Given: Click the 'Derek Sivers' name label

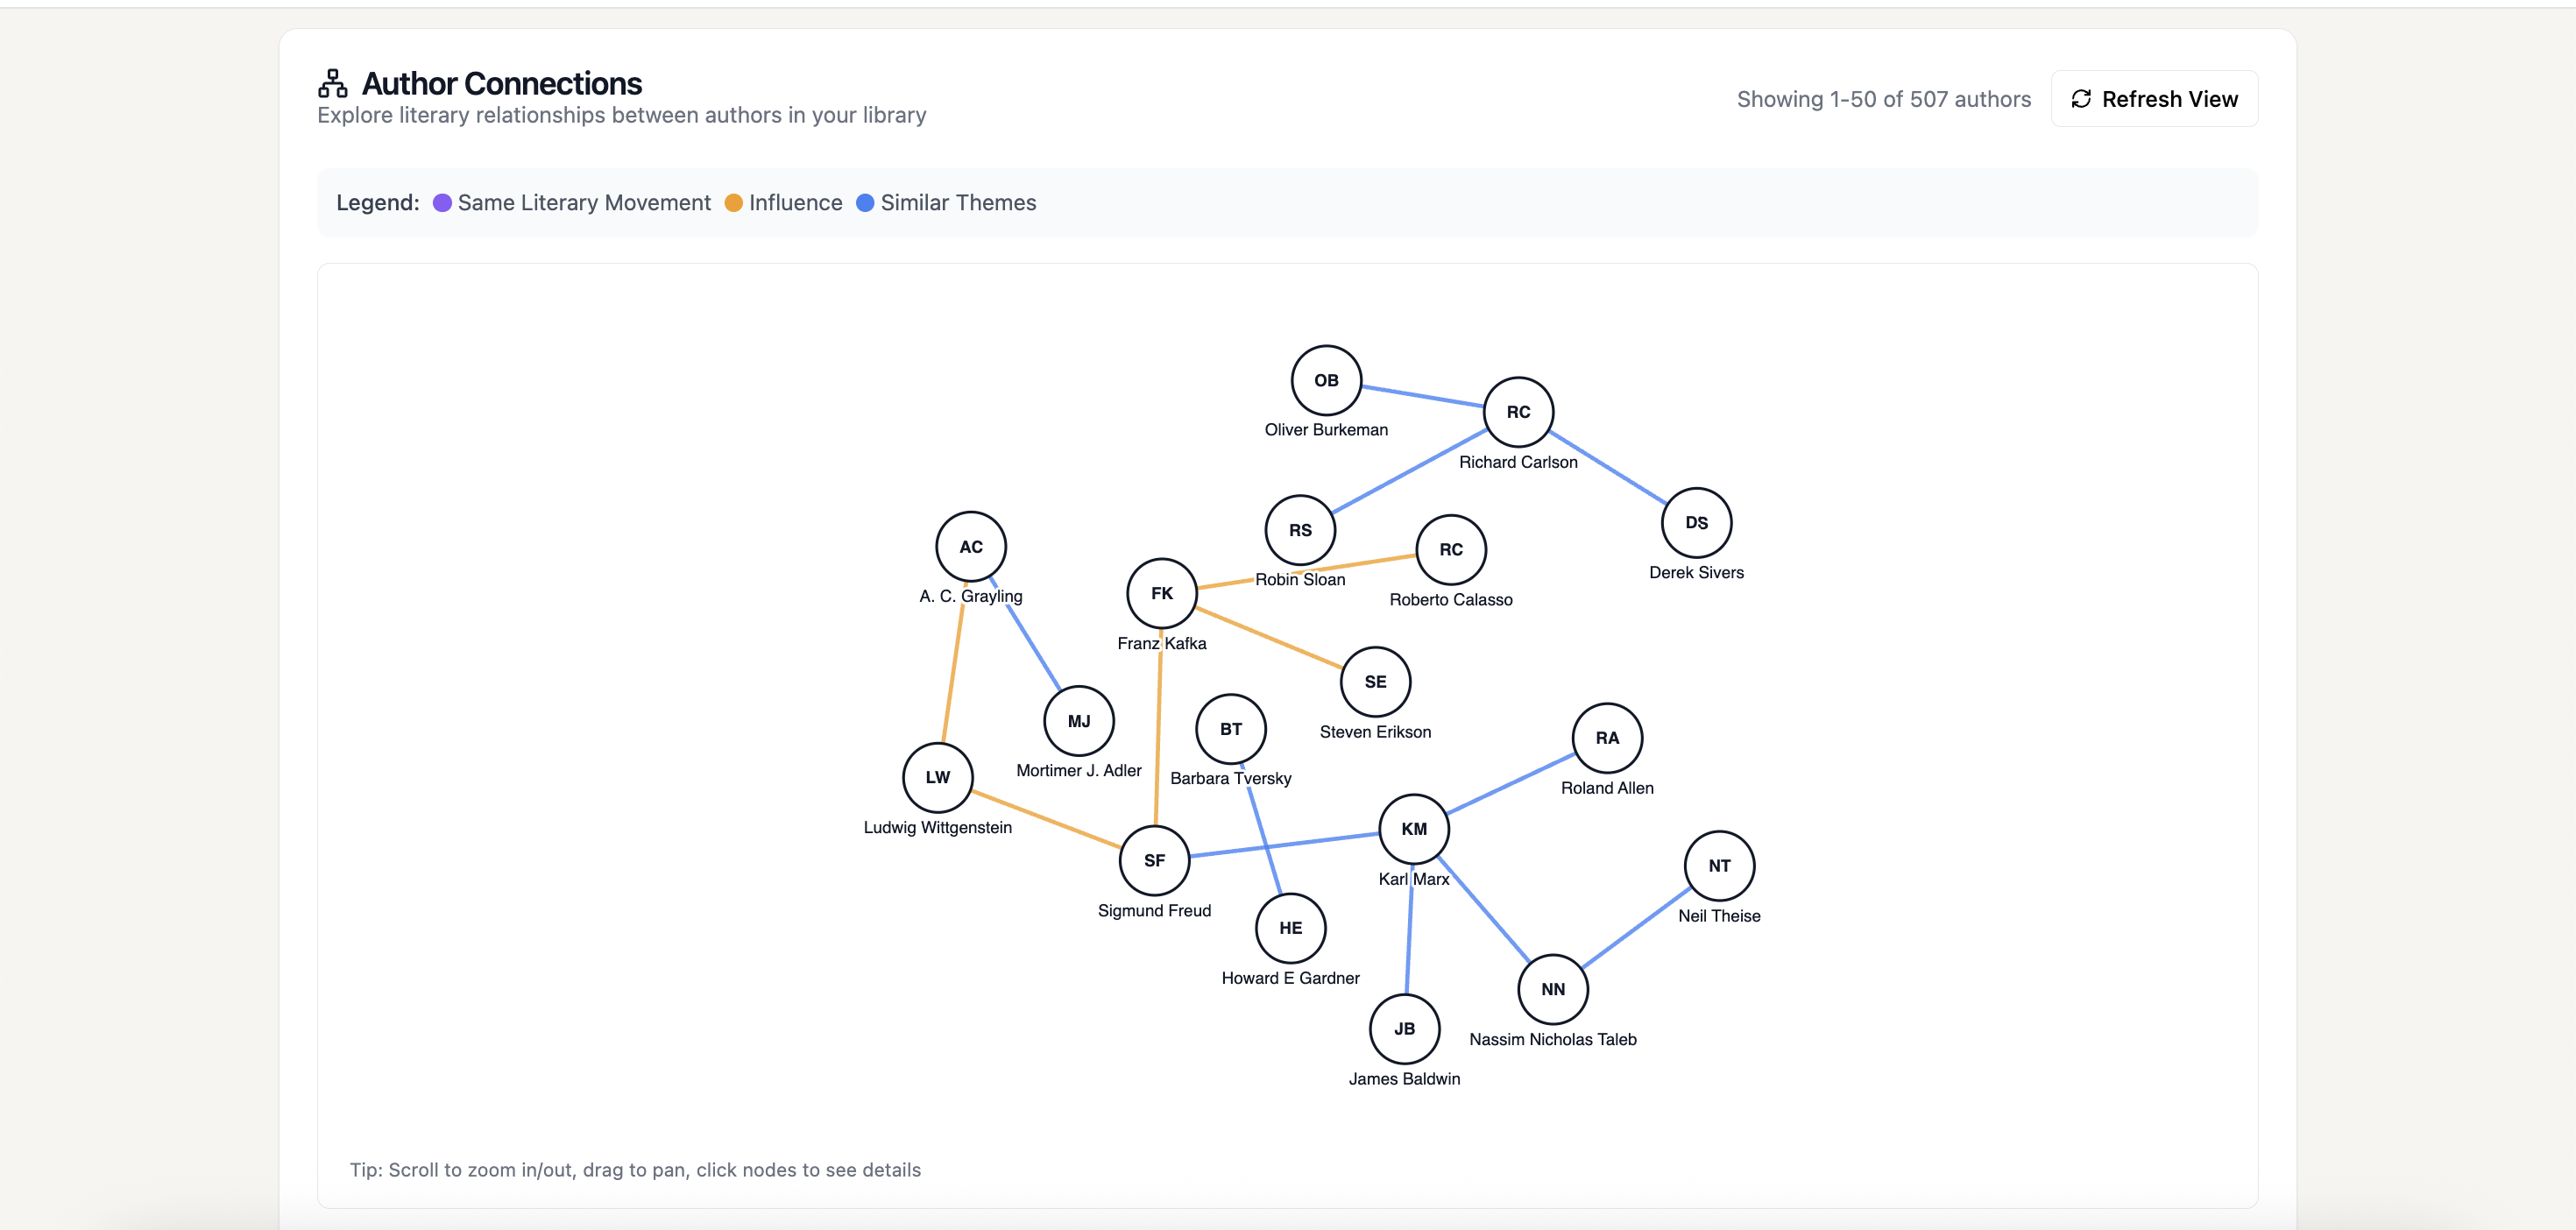Looking at the screenshot, I should pos(1696,572).
